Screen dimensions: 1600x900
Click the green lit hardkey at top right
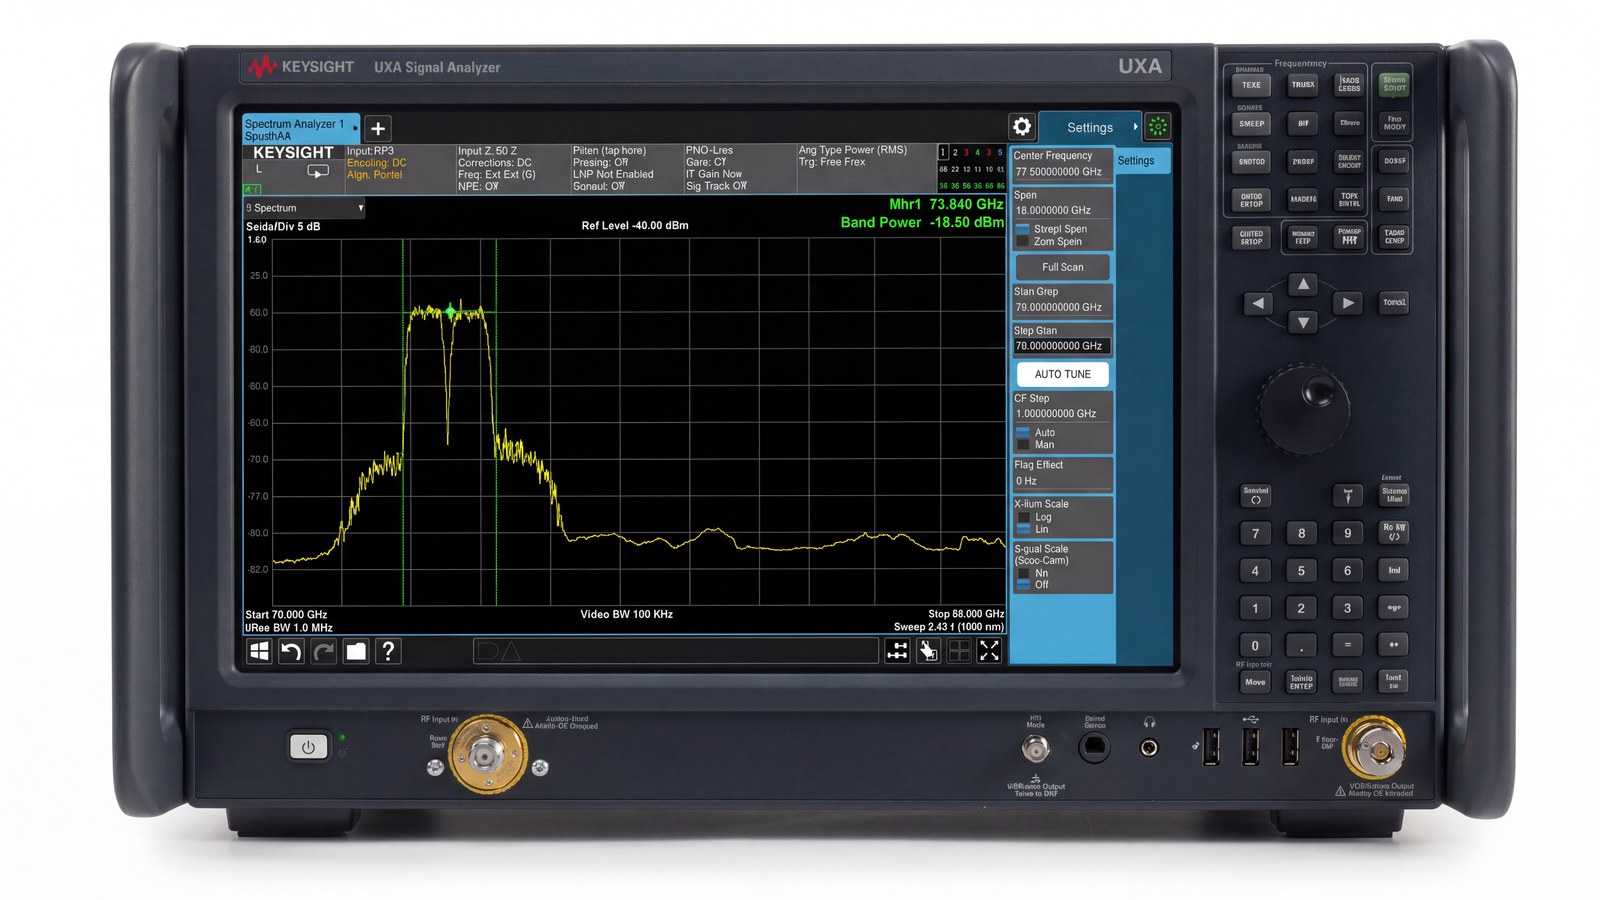(1394, 84)
